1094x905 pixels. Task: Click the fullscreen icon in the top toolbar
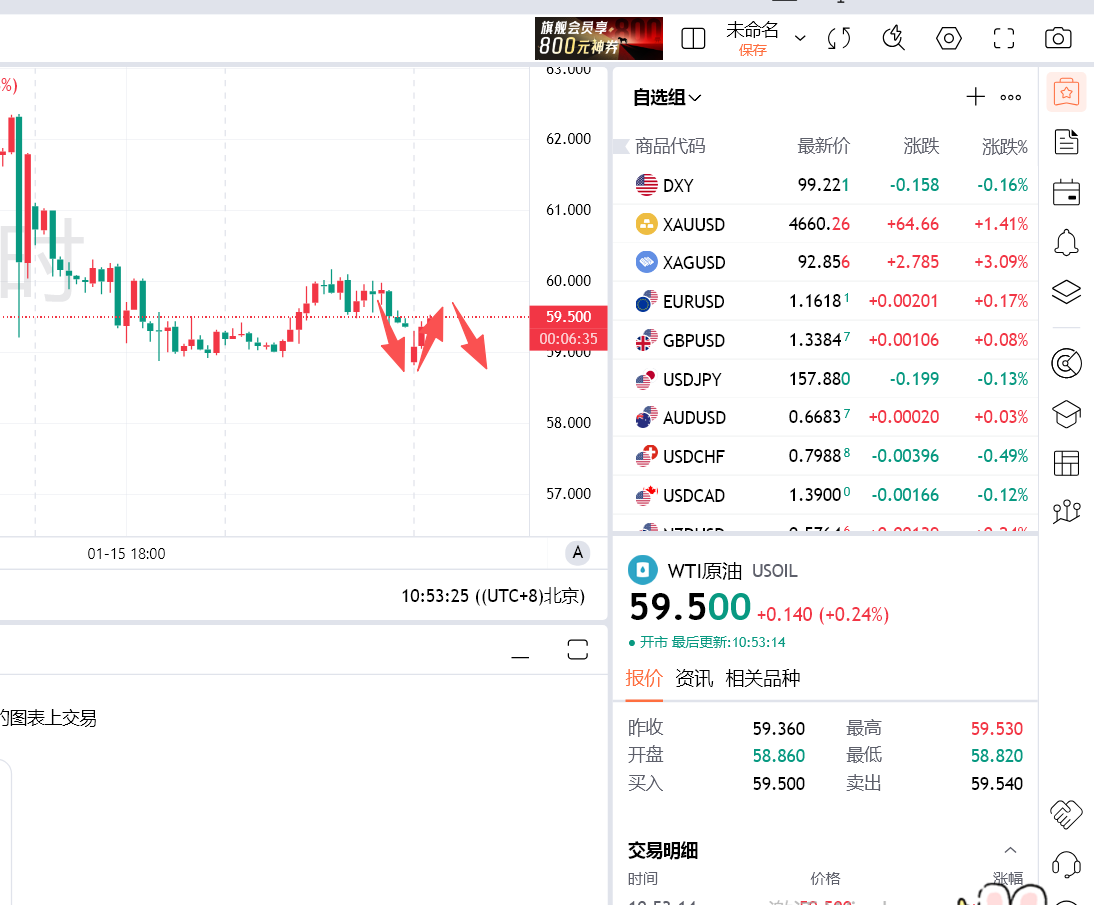(1003, 38)
